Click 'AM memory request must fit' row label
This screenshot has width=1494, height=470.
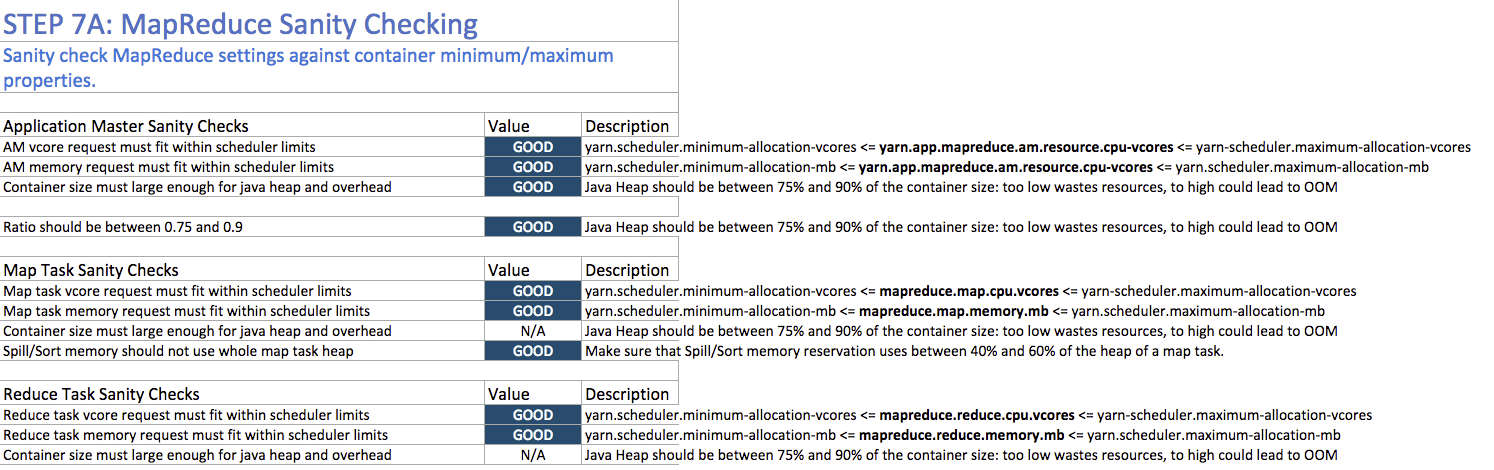(169, 167)
